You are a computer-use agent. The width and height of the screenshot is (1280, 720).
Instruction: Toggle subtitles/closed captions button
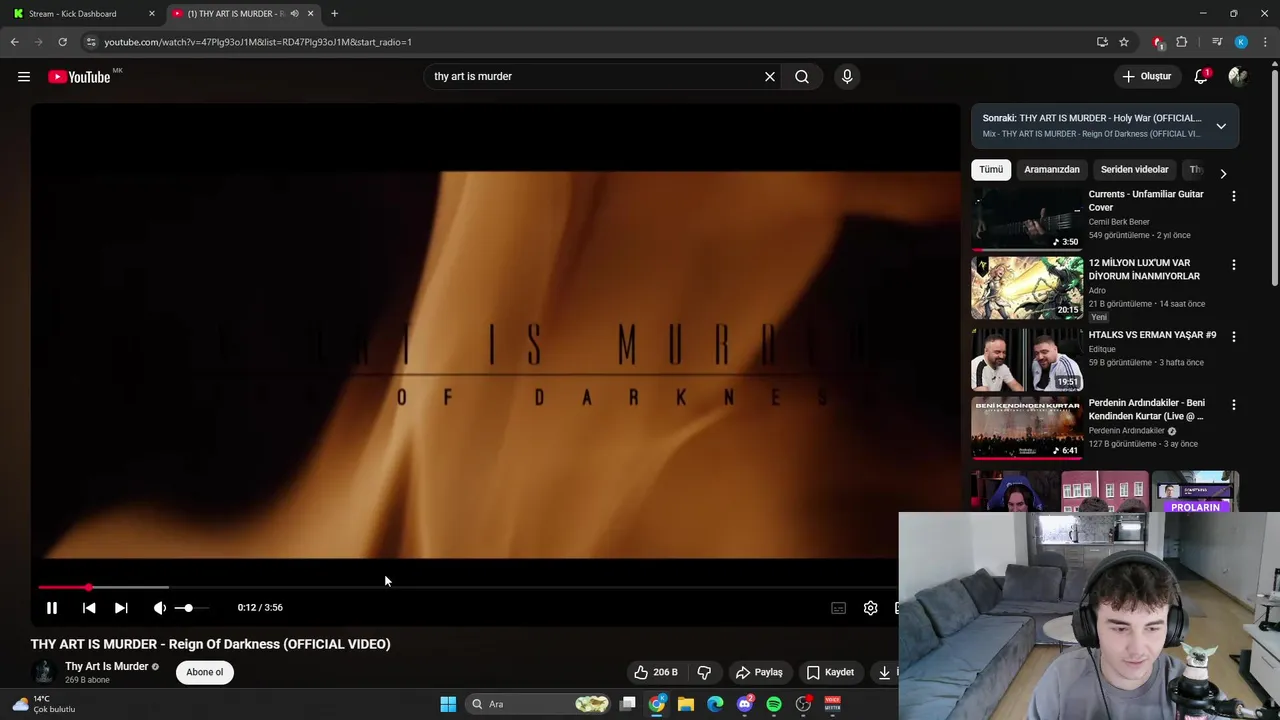tap(839, 608)
